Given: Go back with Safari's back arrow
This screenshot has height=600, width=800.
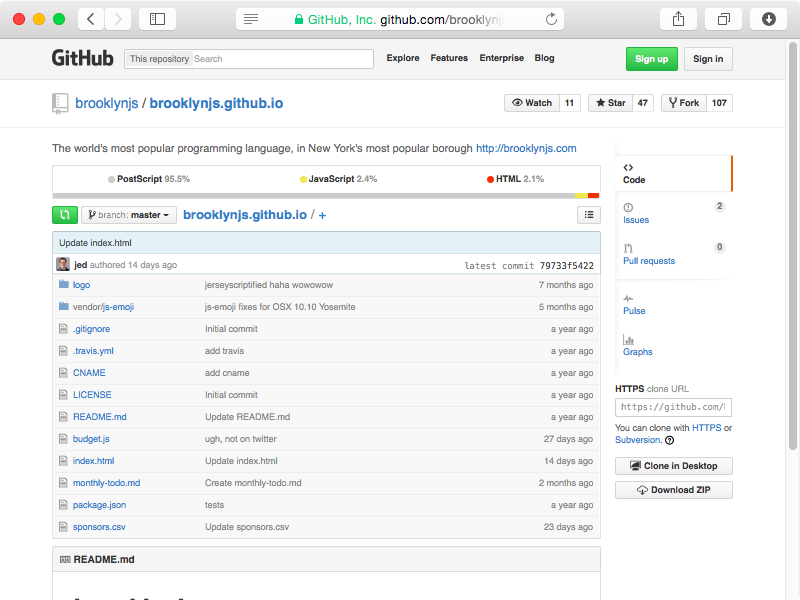Looking at the screenshot, I should tap(91, 19).
